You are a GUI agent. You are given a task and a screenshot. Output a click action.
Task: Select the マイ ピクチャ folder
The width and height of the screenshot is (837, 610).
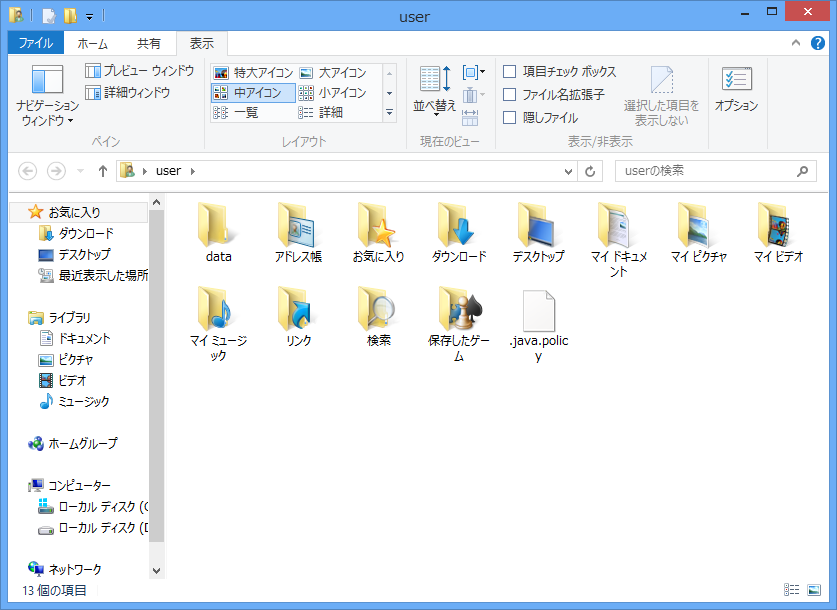699,233
